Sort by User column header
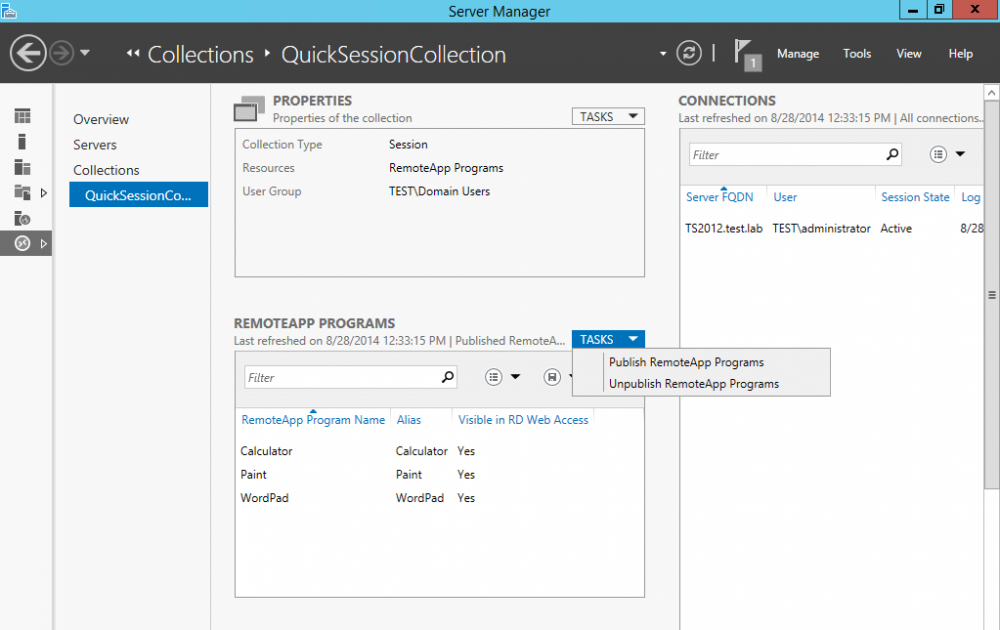The height and width of the screenshot is (630, 1000). tap(785, 197)
